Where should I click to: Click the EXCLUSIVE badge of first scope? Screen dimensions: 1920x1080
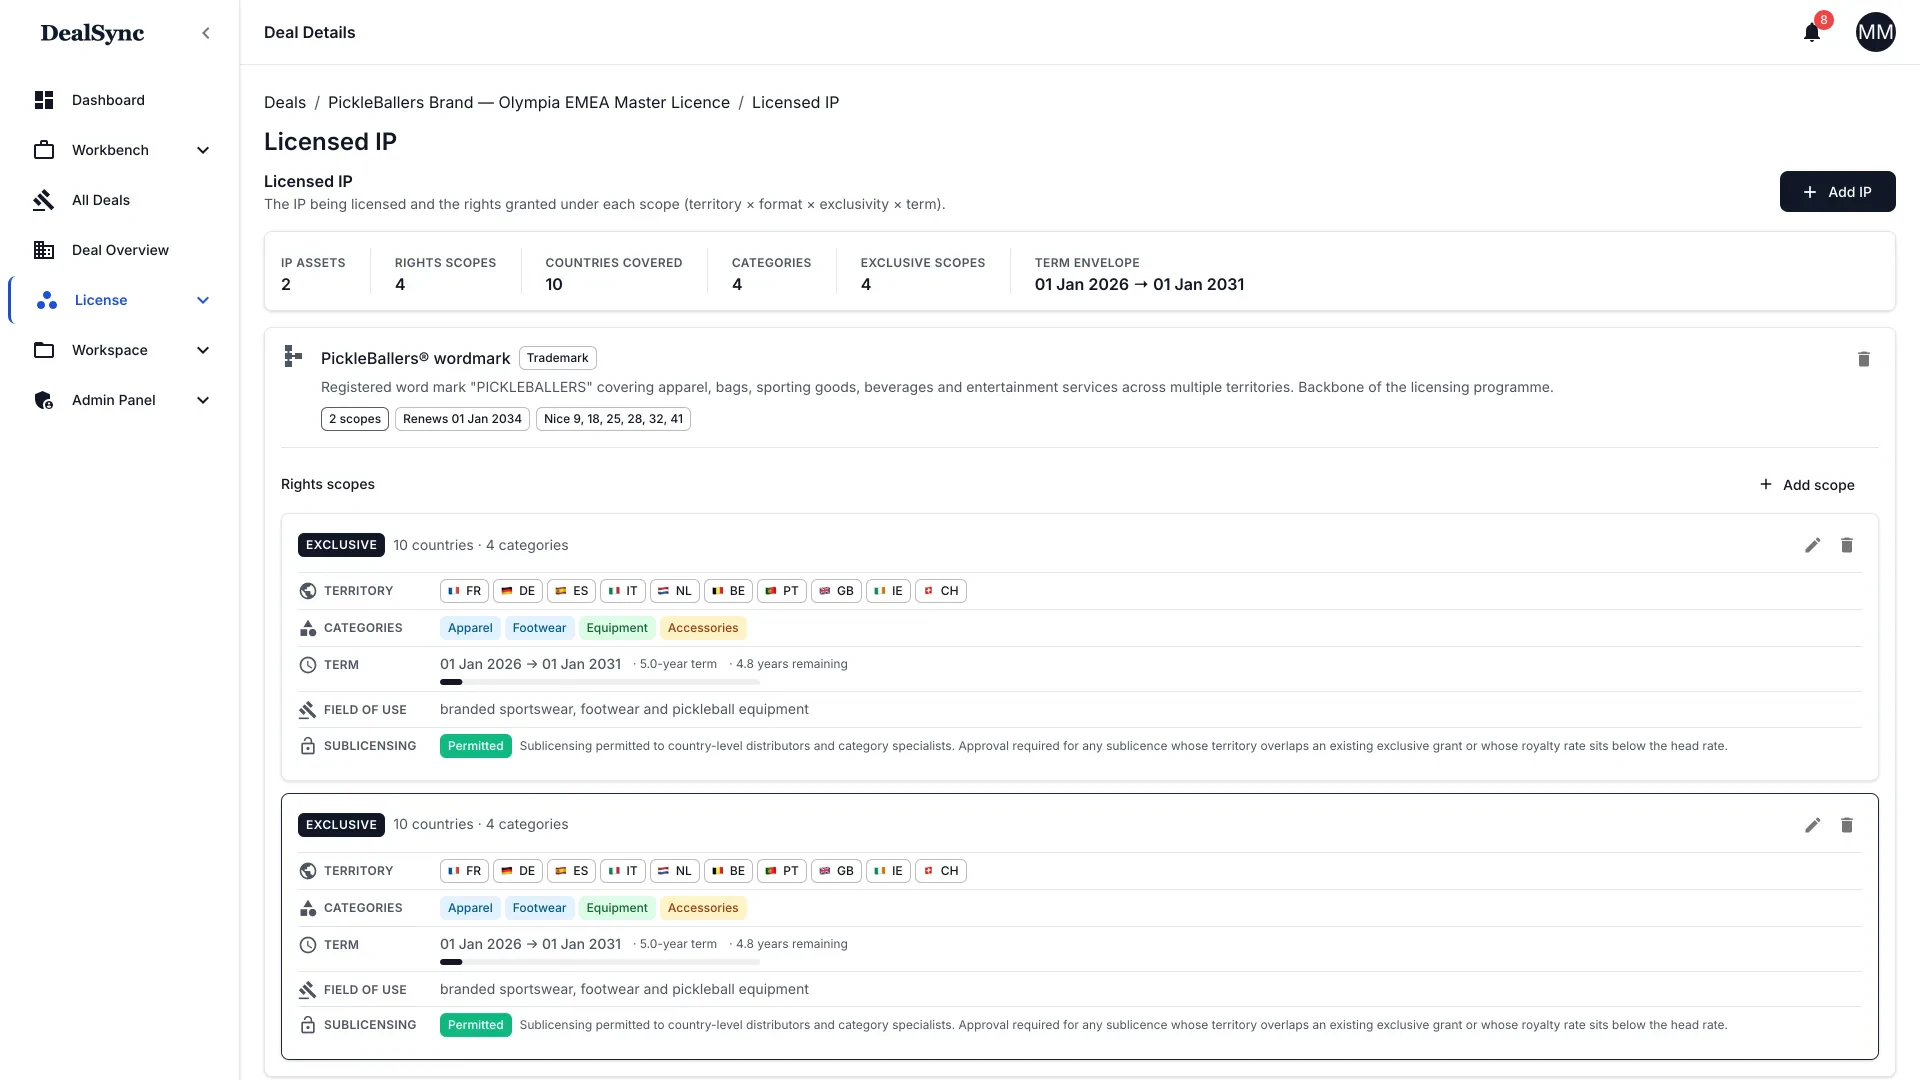(341, 545)
